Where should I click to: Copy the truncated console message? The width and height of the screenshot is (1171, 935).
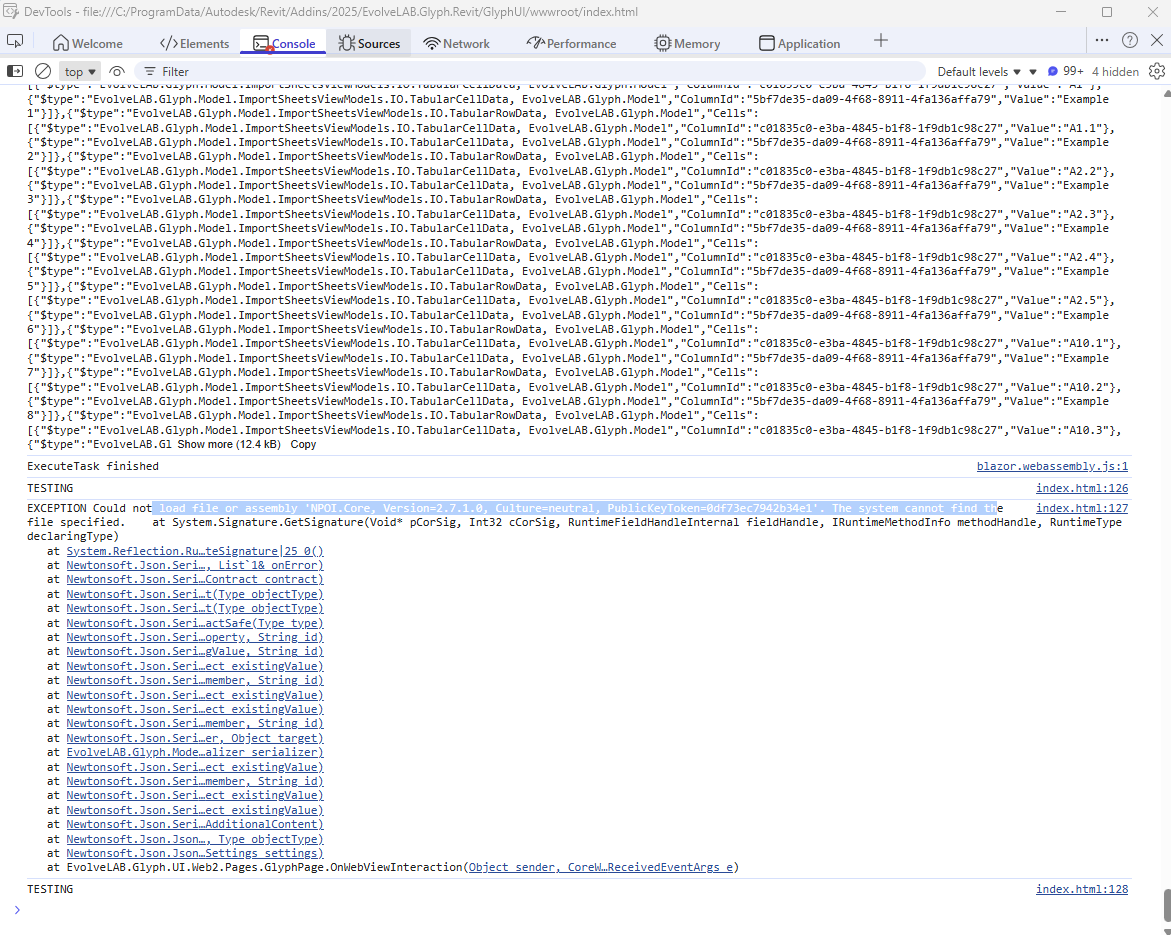[x=303, y=444]
